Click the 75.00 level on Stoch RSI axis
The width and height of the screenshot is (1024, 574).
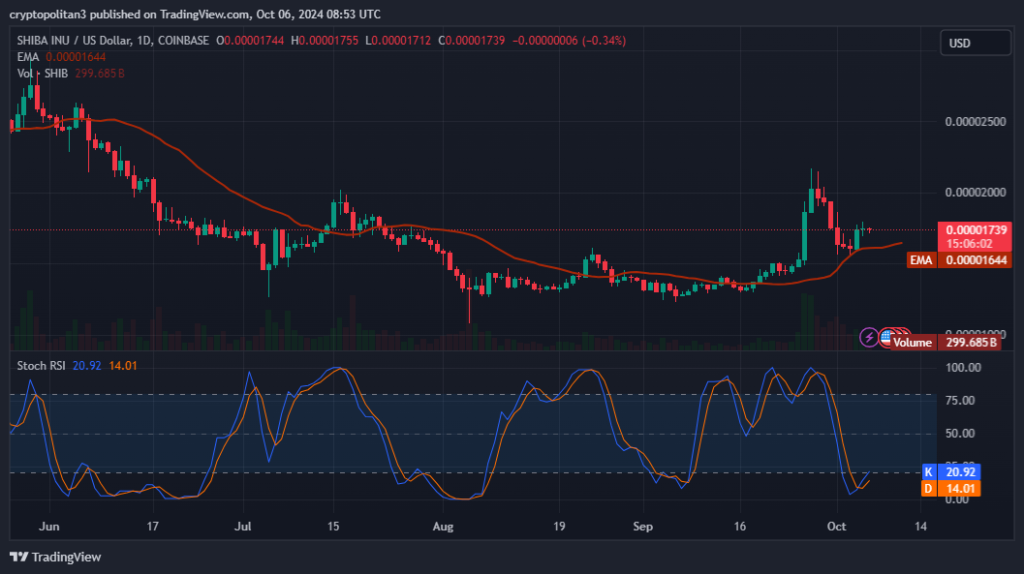click(961, 400)
